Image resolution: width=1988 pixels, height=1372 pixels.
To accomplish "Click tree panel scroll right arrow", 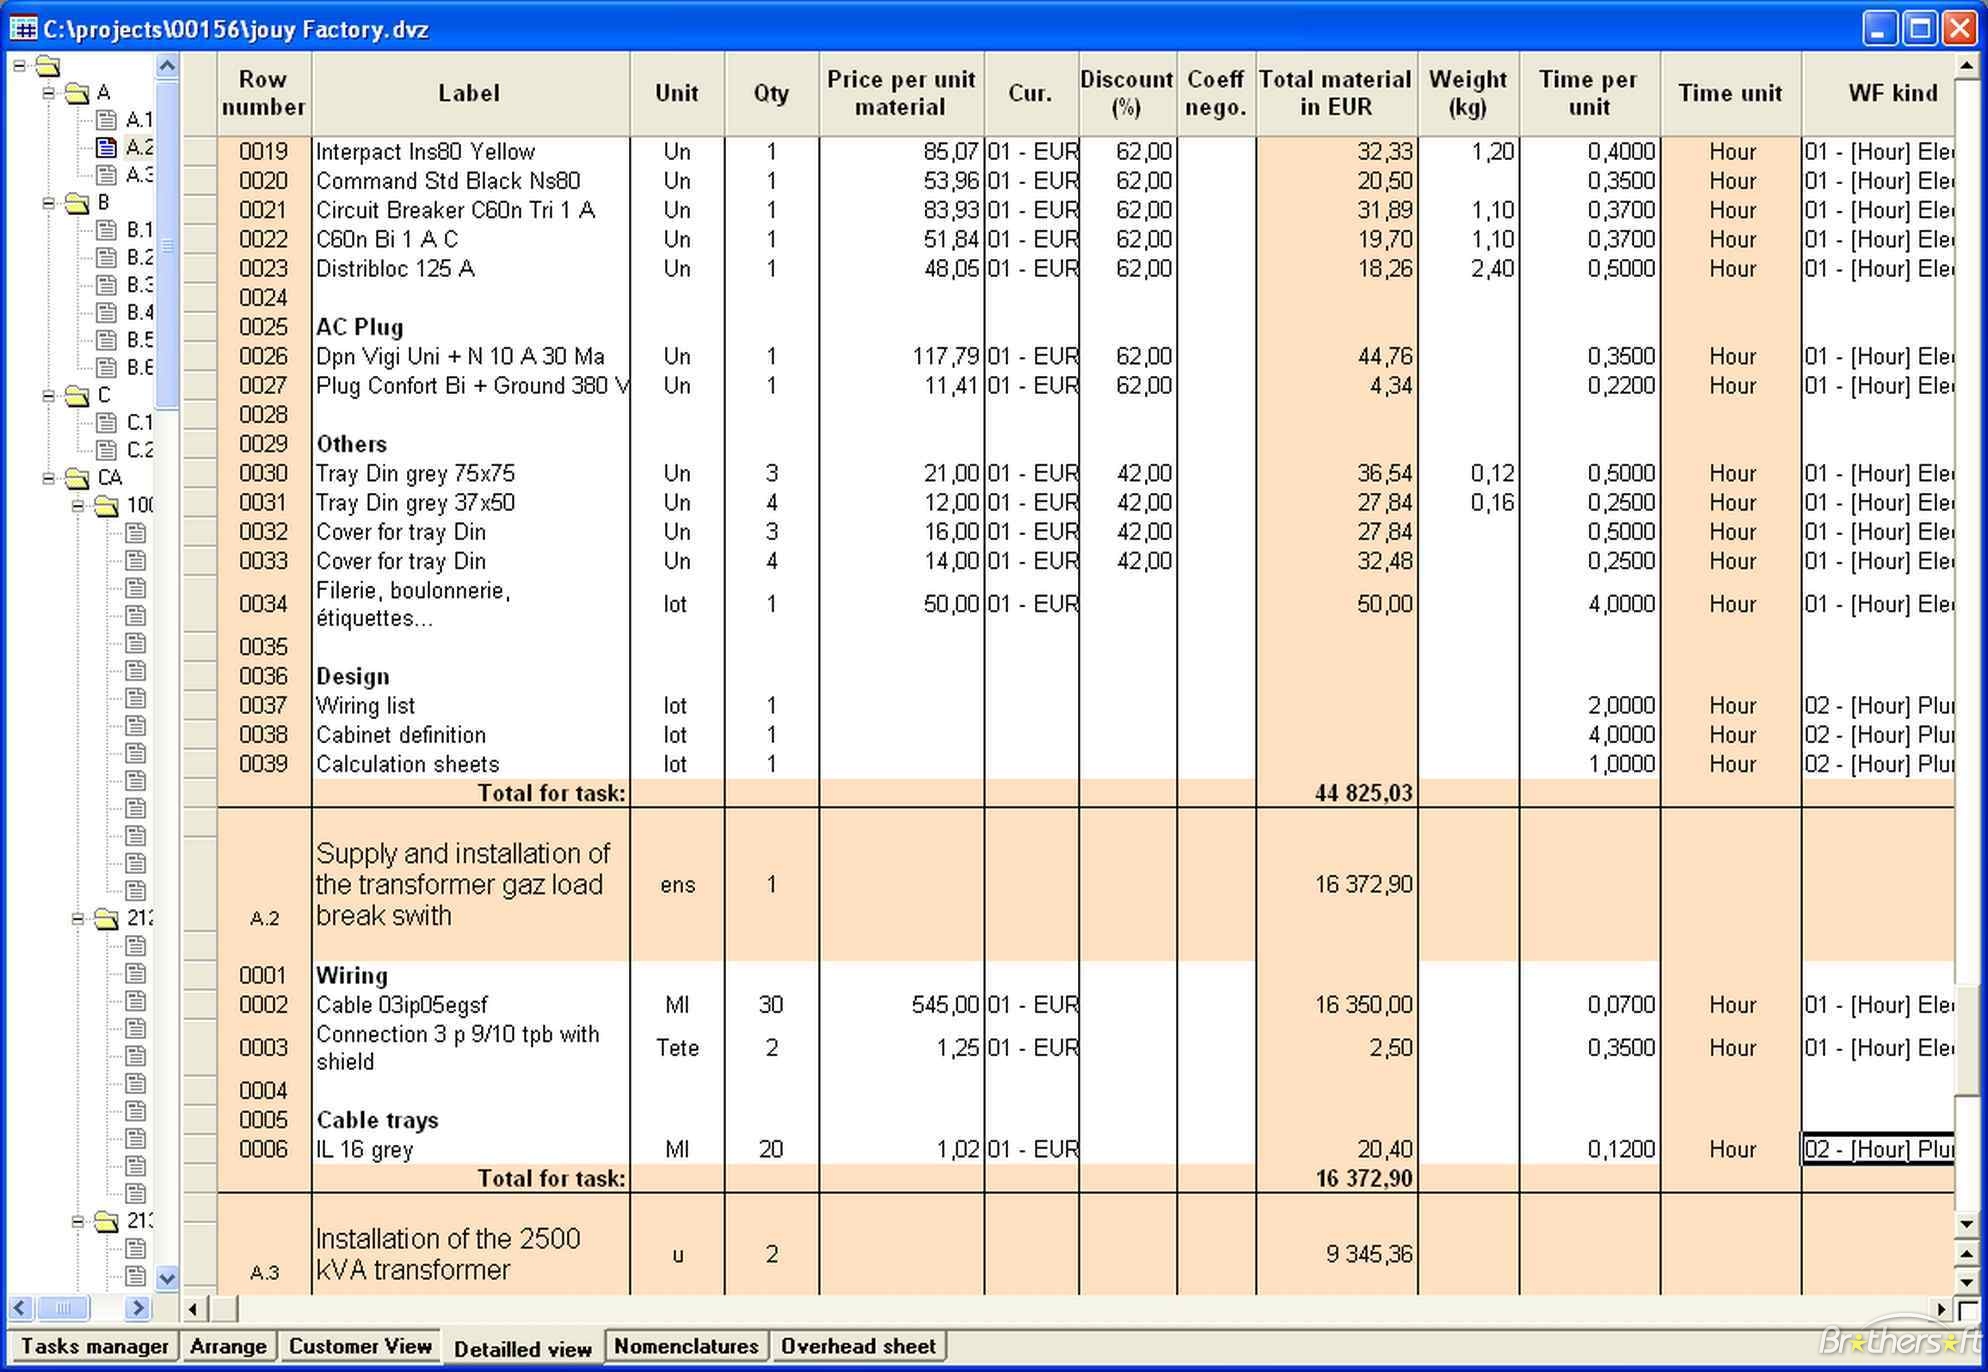I will 137,1308.
